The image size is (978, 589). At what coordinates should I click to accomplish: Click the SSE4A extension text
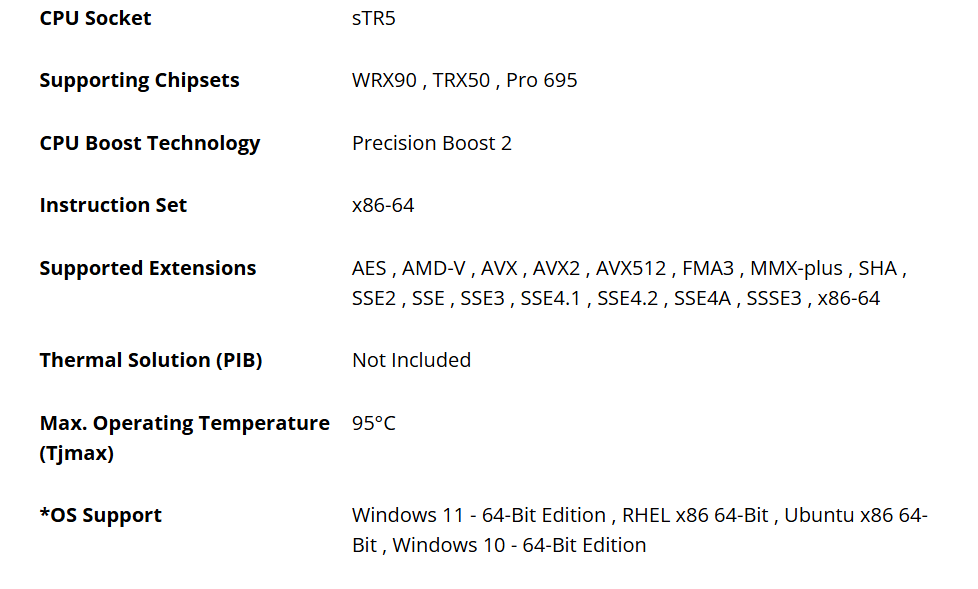click(x=703, y=298)
